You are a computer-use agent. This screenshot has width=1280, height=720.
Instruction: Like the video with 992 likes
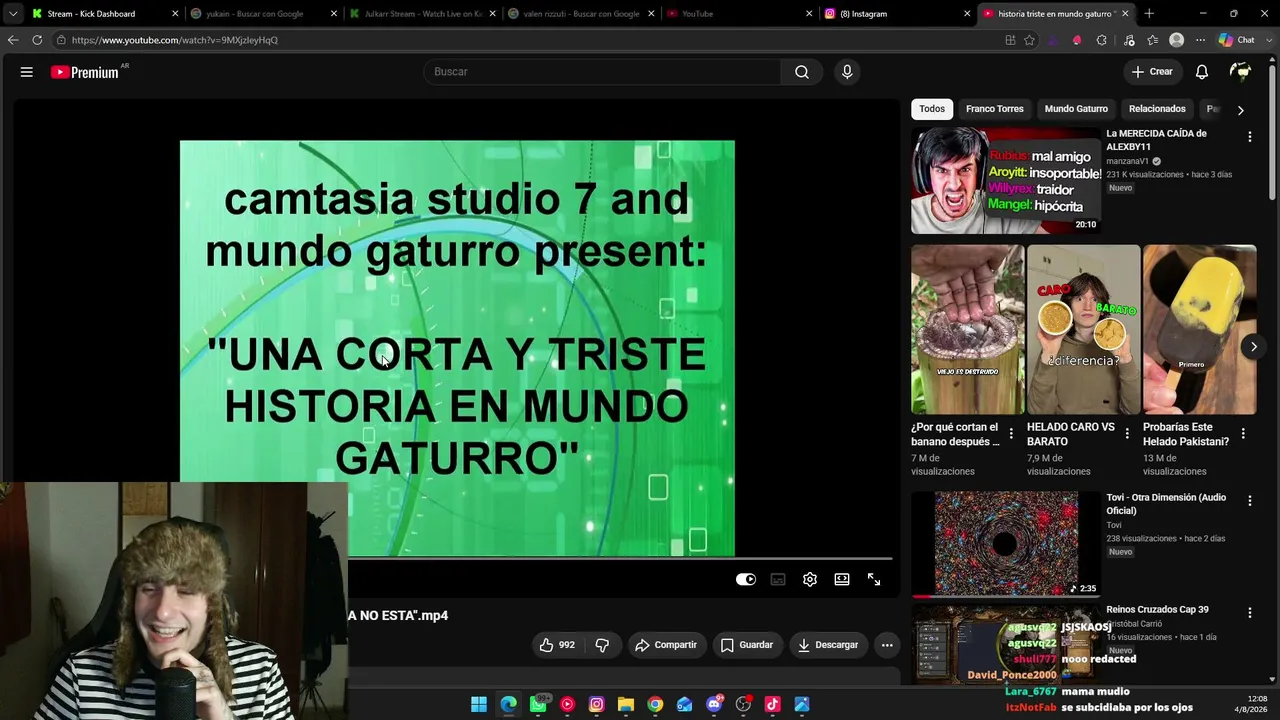point(557,645)
